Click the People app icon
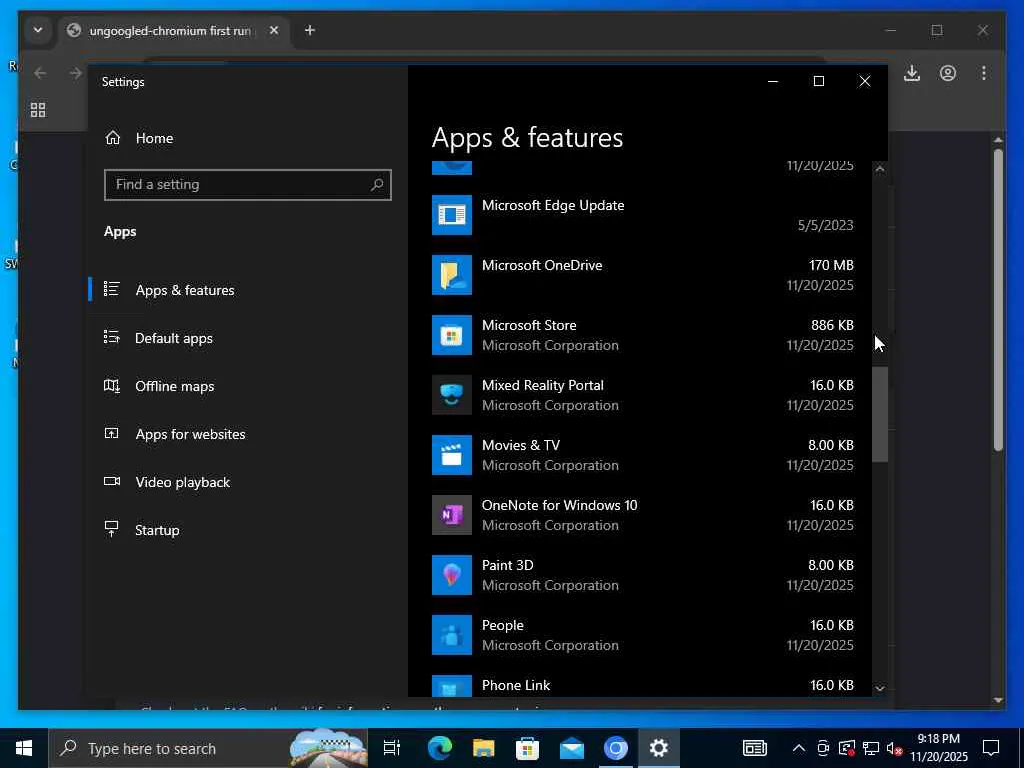This screenshot has height=768, width=1024. pos(451,635)
